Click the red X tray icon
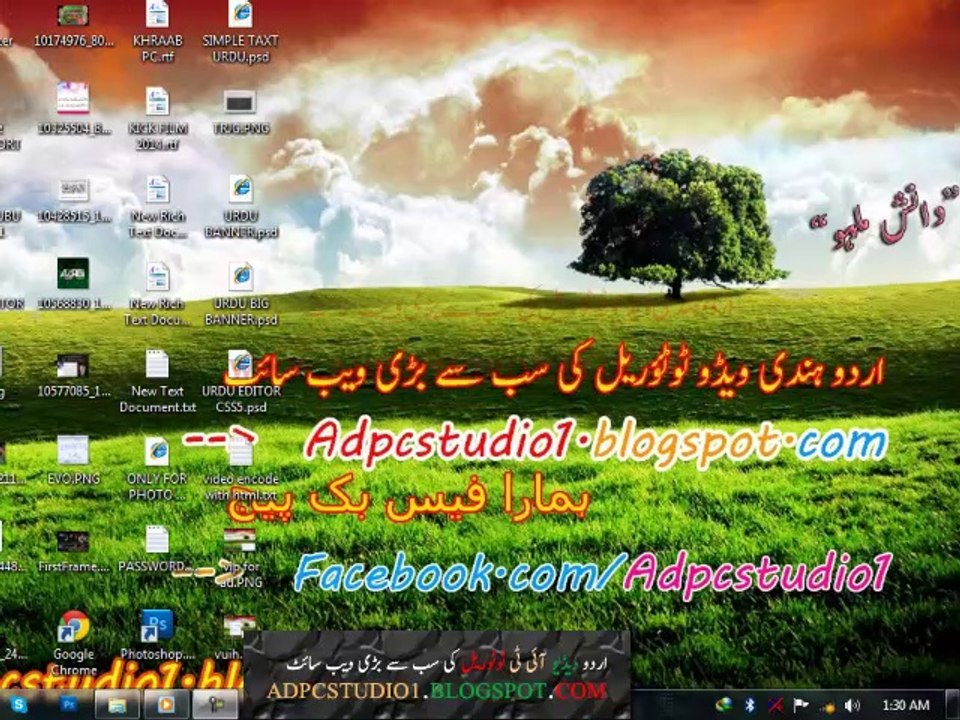This screenshot has width=960, height=720. coord(776,705)
